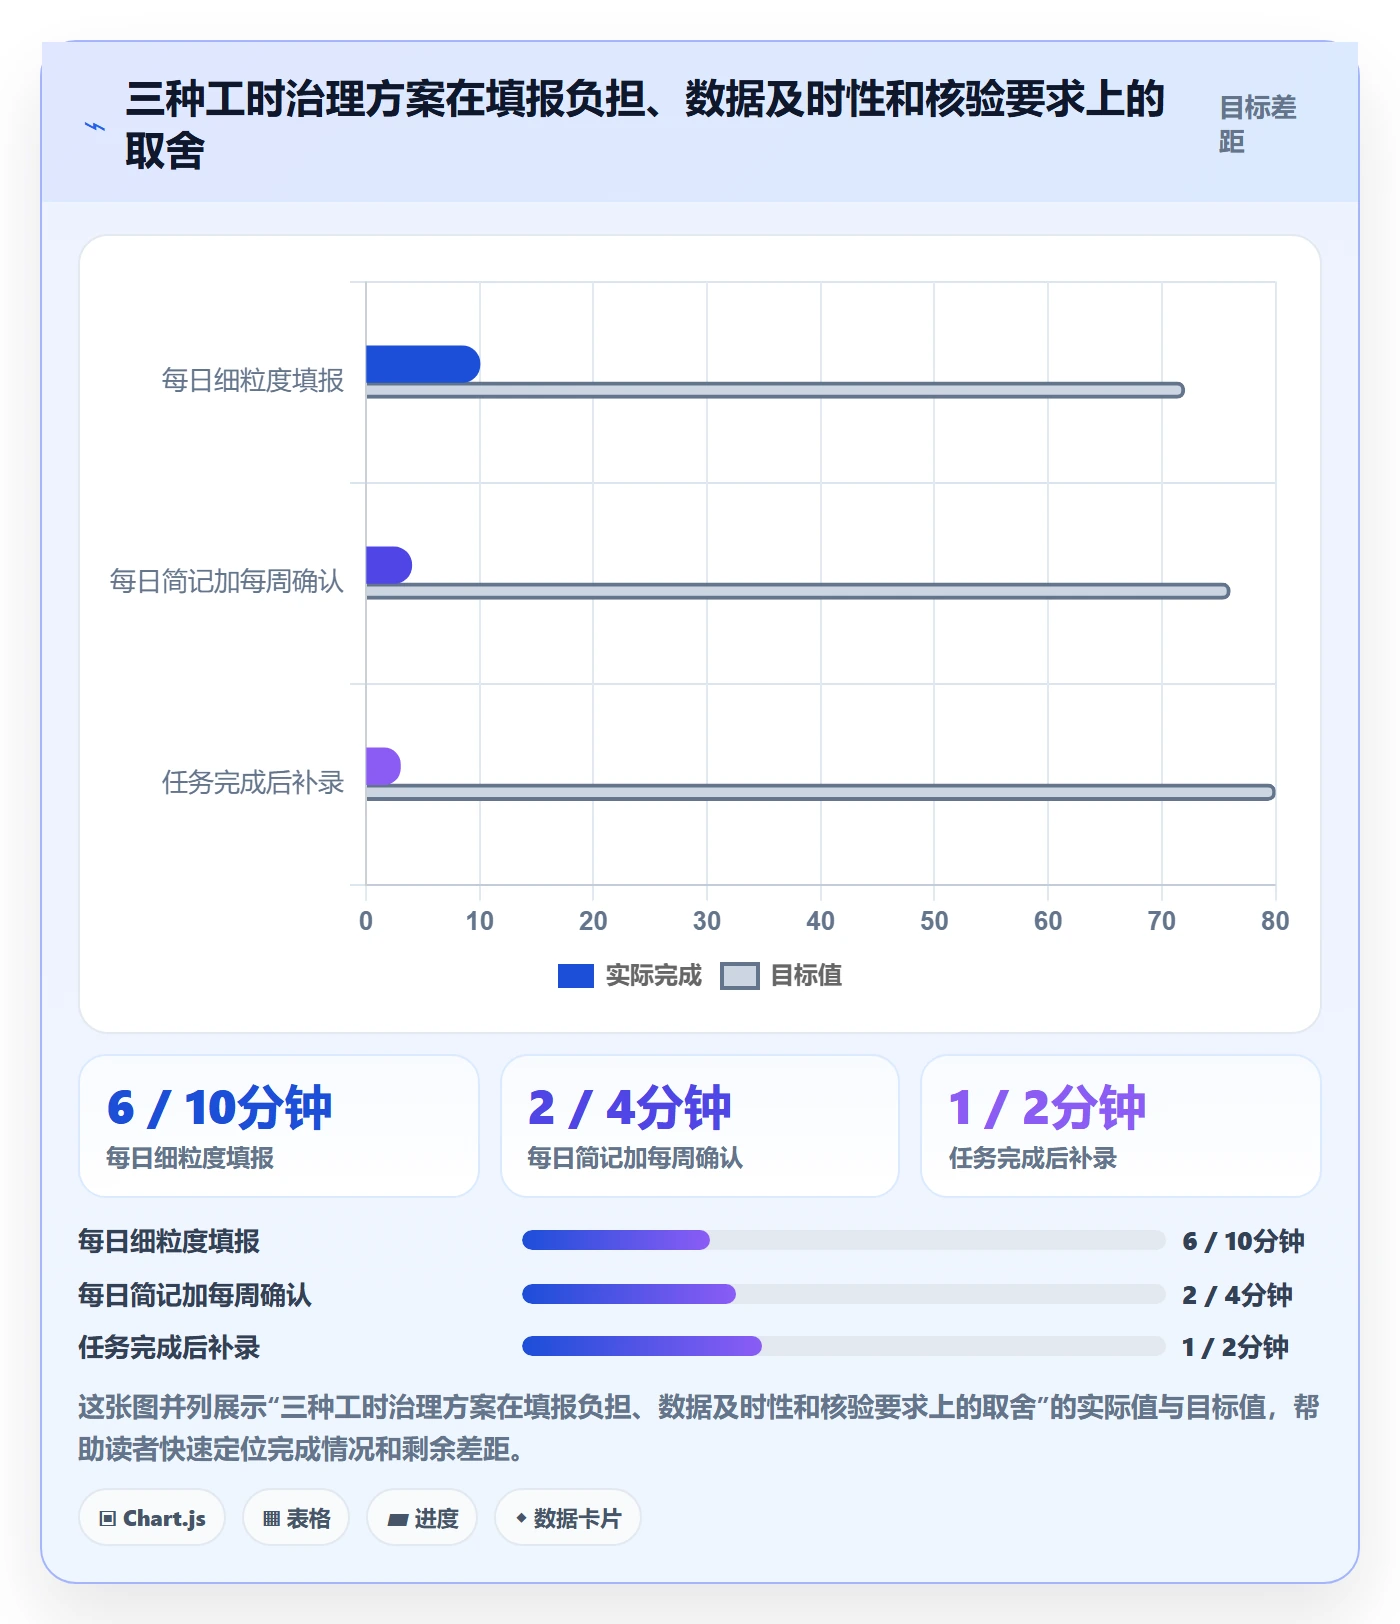Click the Chart.js chip

pos(152,1518)
